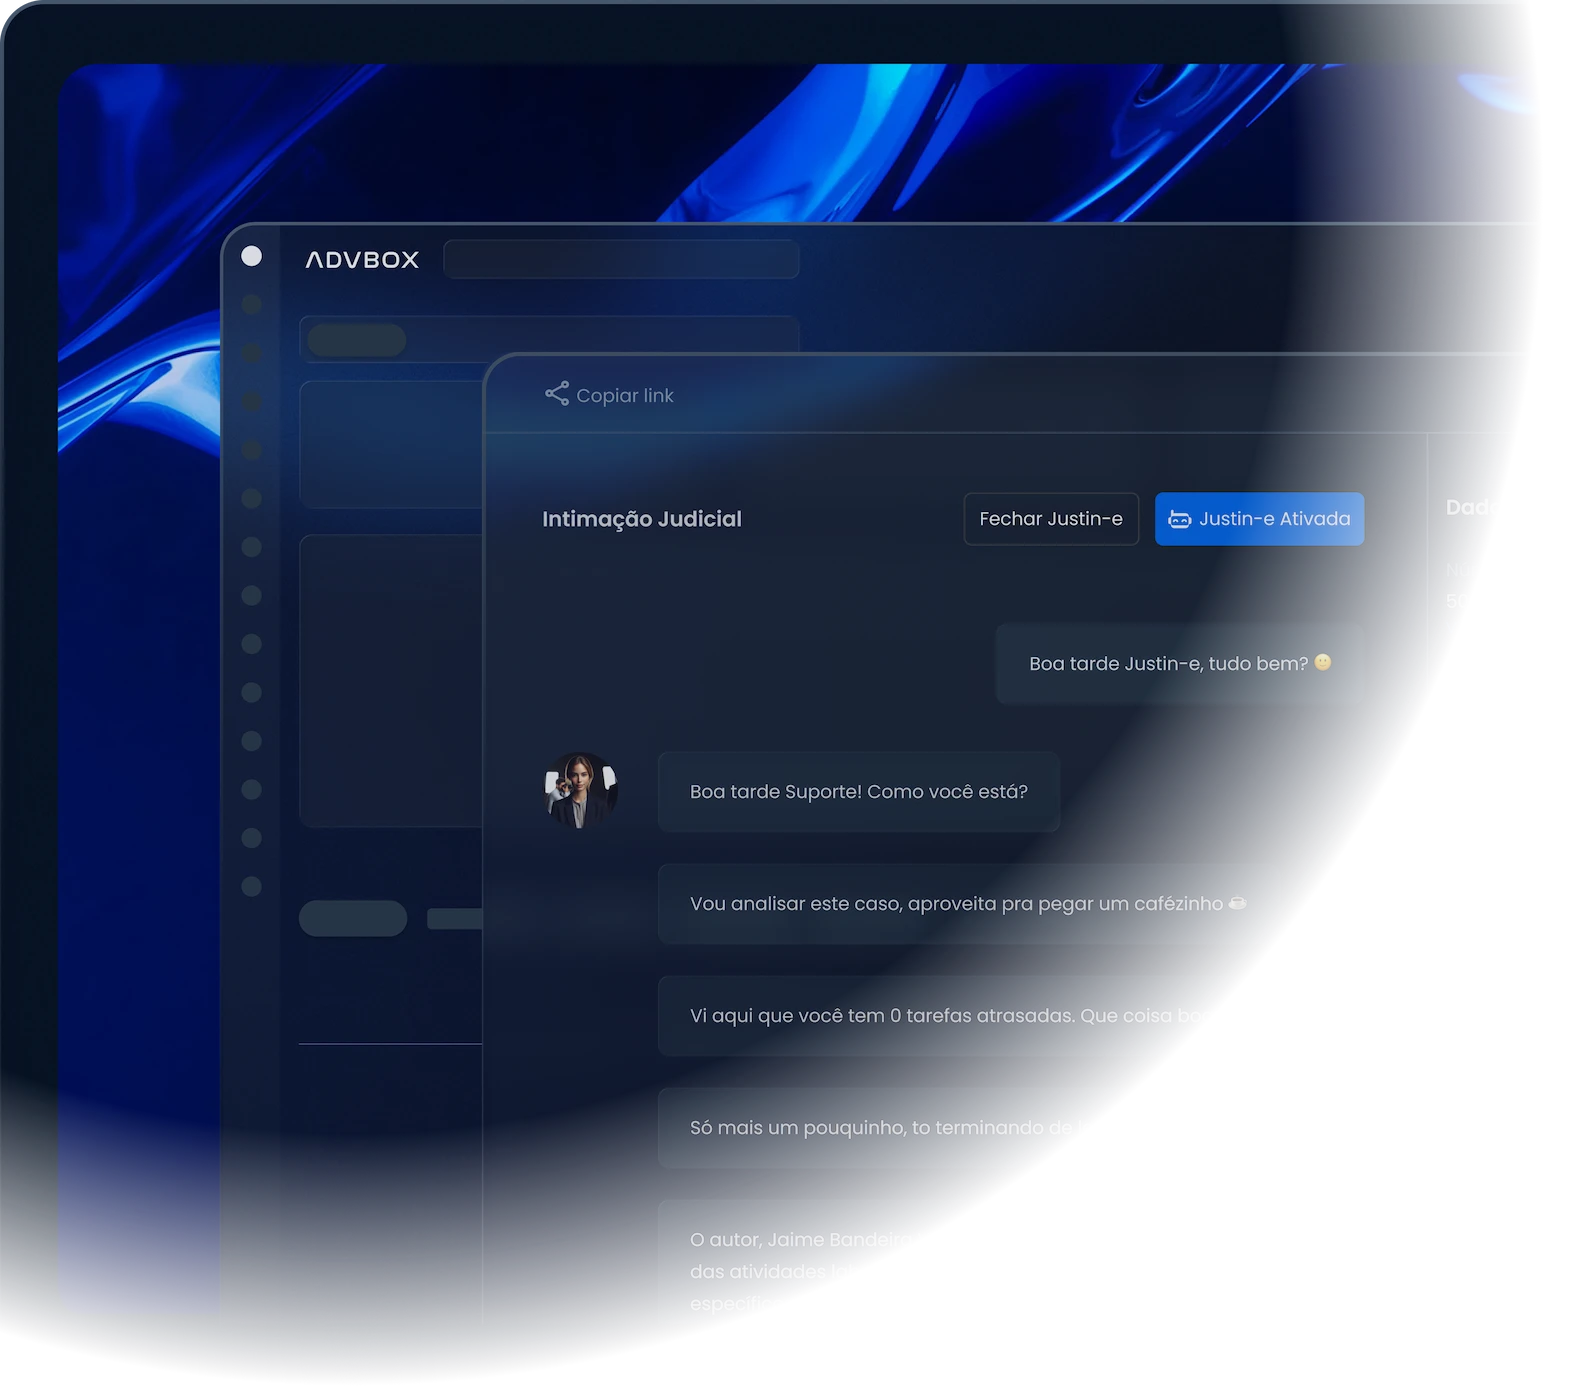
Task: Click the Justin-e assistant avatar photo
Action: point(581,791)
